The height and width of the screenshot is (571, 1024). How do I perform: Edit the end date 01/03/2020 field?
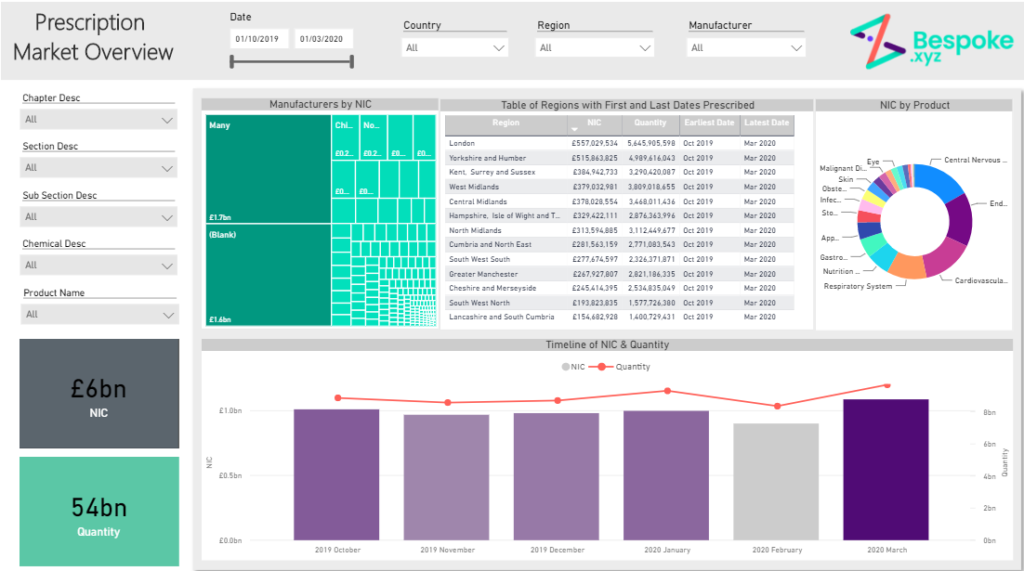tap(323, 39)
